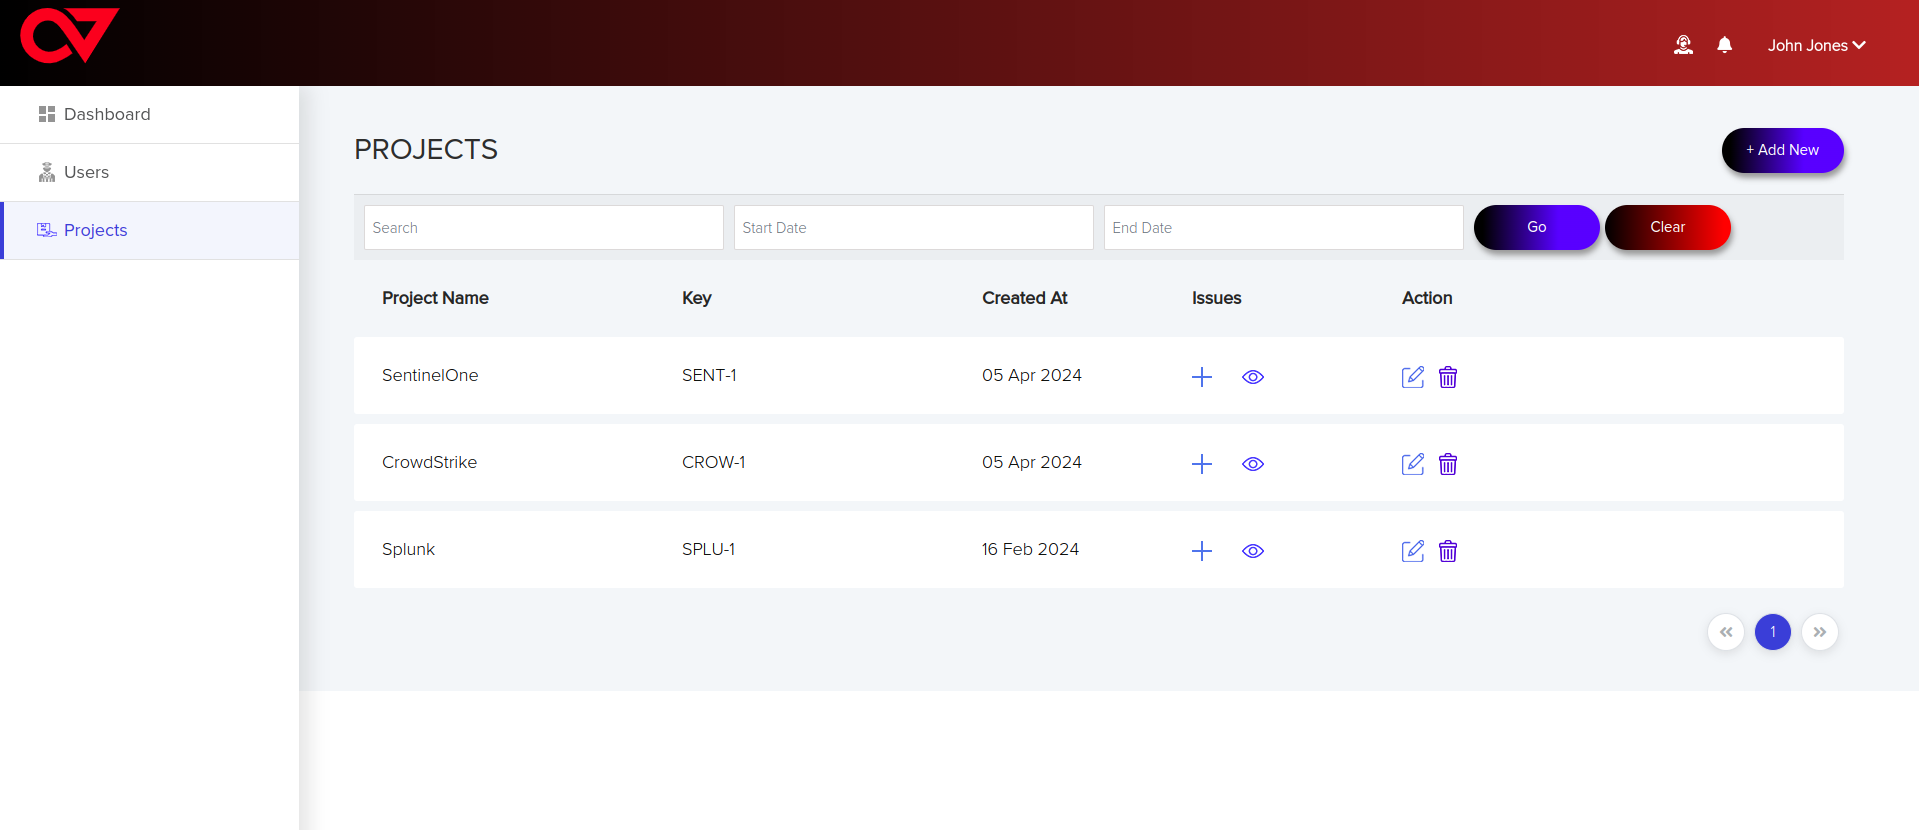Click SentinelOne's 05 Apr 2024 date
The image size is (1919, 830).
(x=1032, y=375)
